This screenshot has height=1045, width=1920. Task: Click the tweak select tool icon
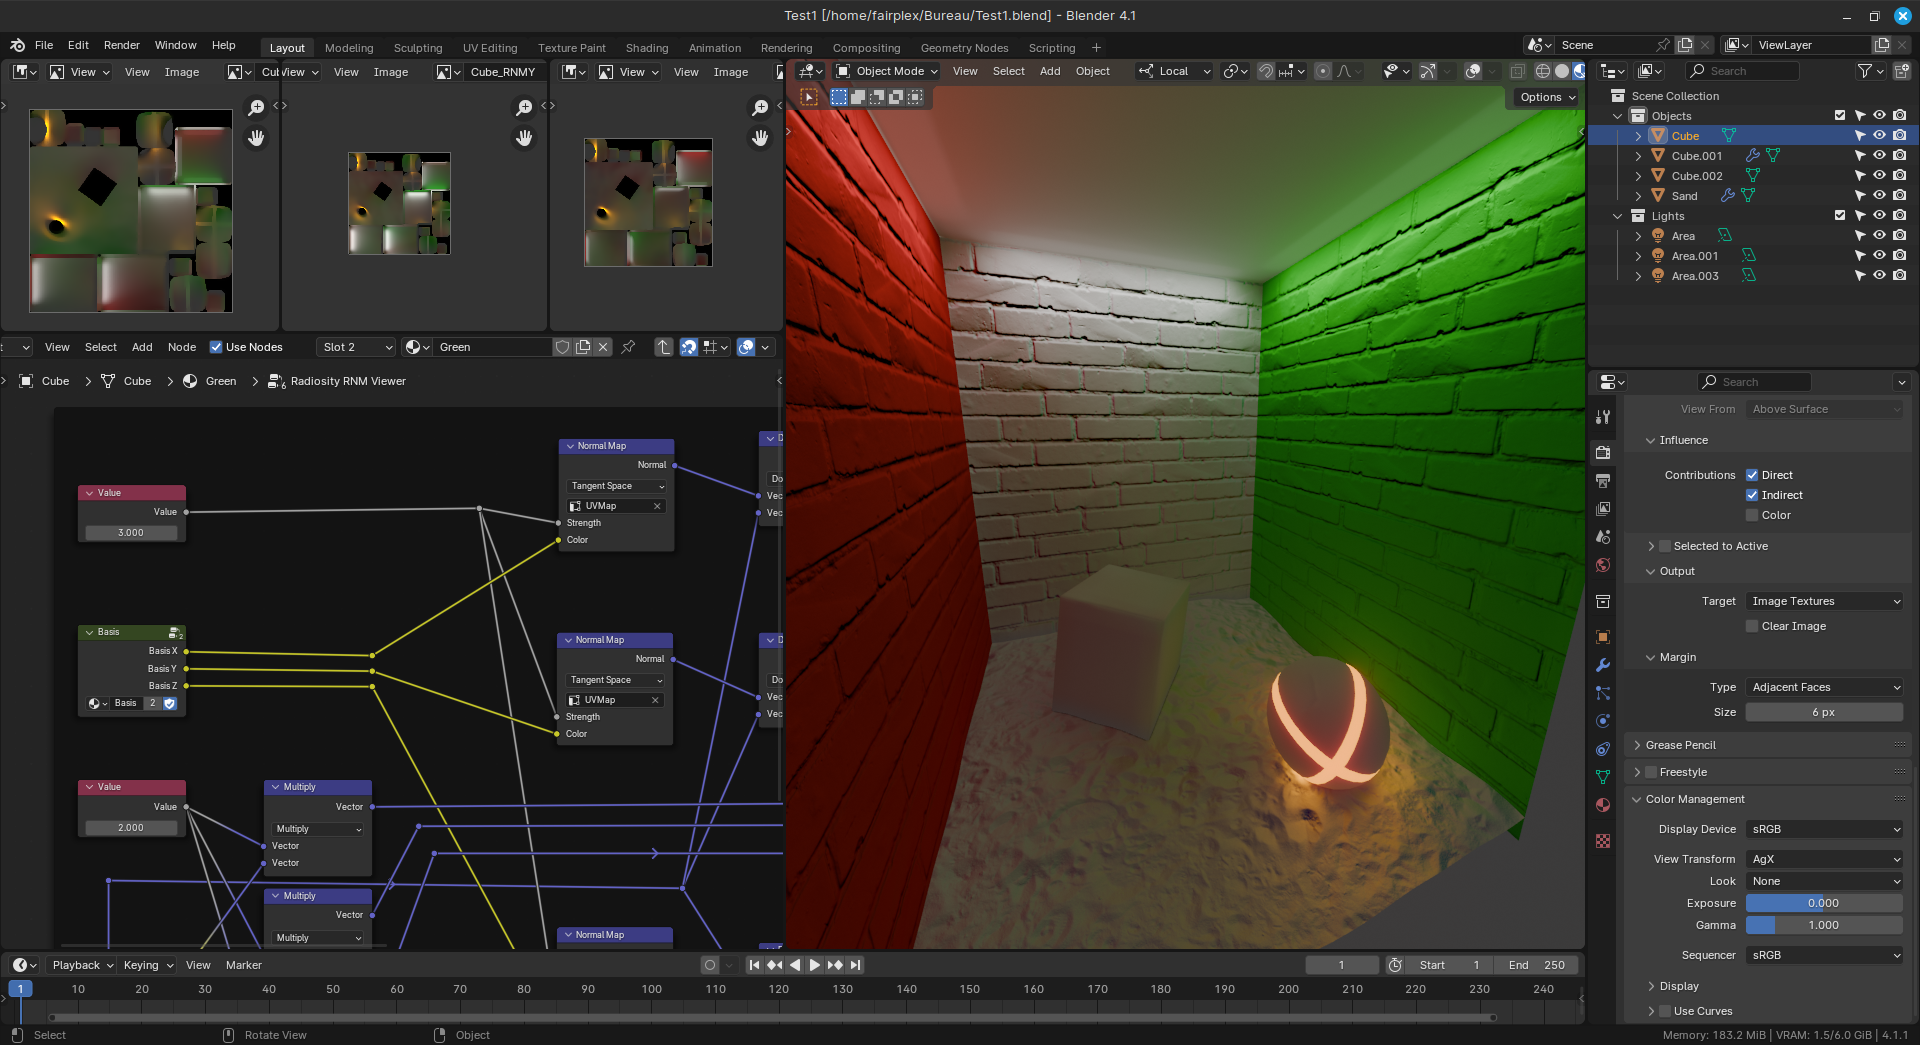(809, 97)
